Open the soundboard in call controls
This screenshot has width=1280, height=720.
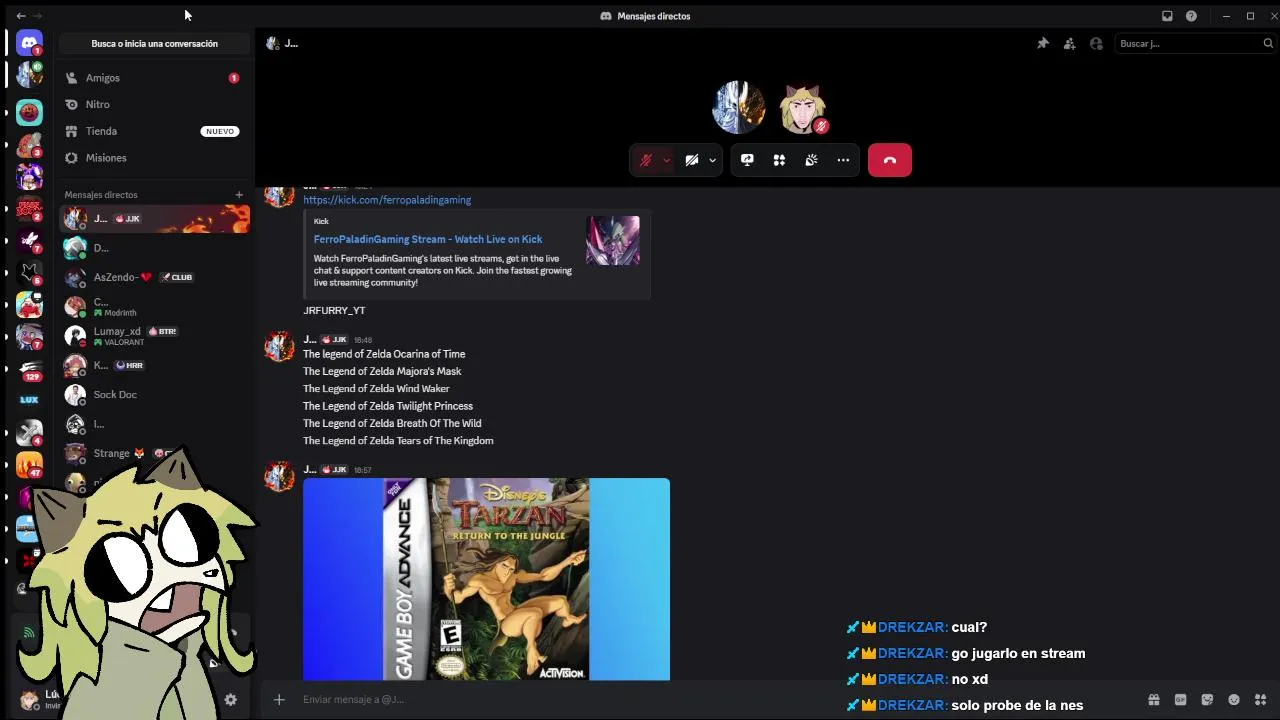(x=811, y=160)
